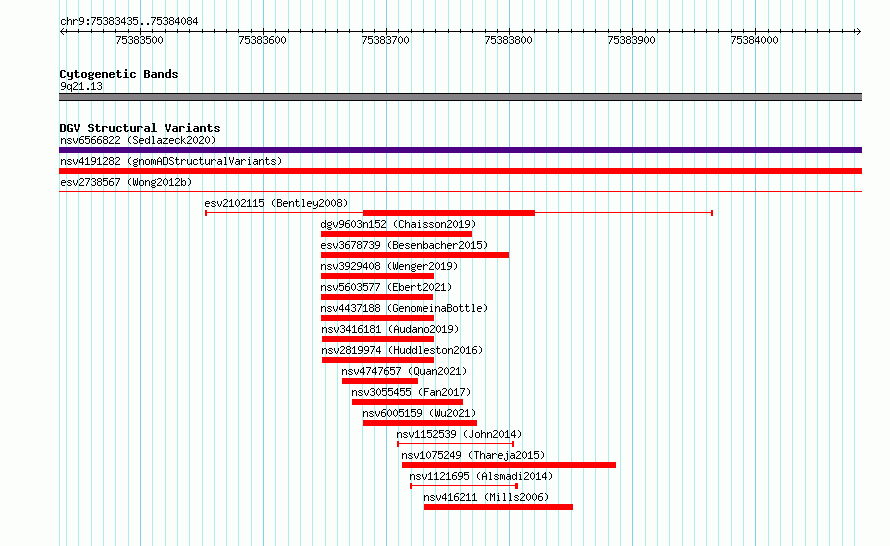Click the Cytogenetic Bands track title
Viewport: 890px width, 546px height.
119,74
